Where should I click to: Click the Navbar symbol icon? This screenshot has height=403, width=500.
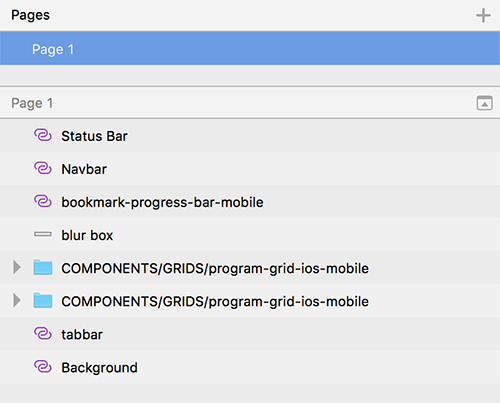click(43, 168)
